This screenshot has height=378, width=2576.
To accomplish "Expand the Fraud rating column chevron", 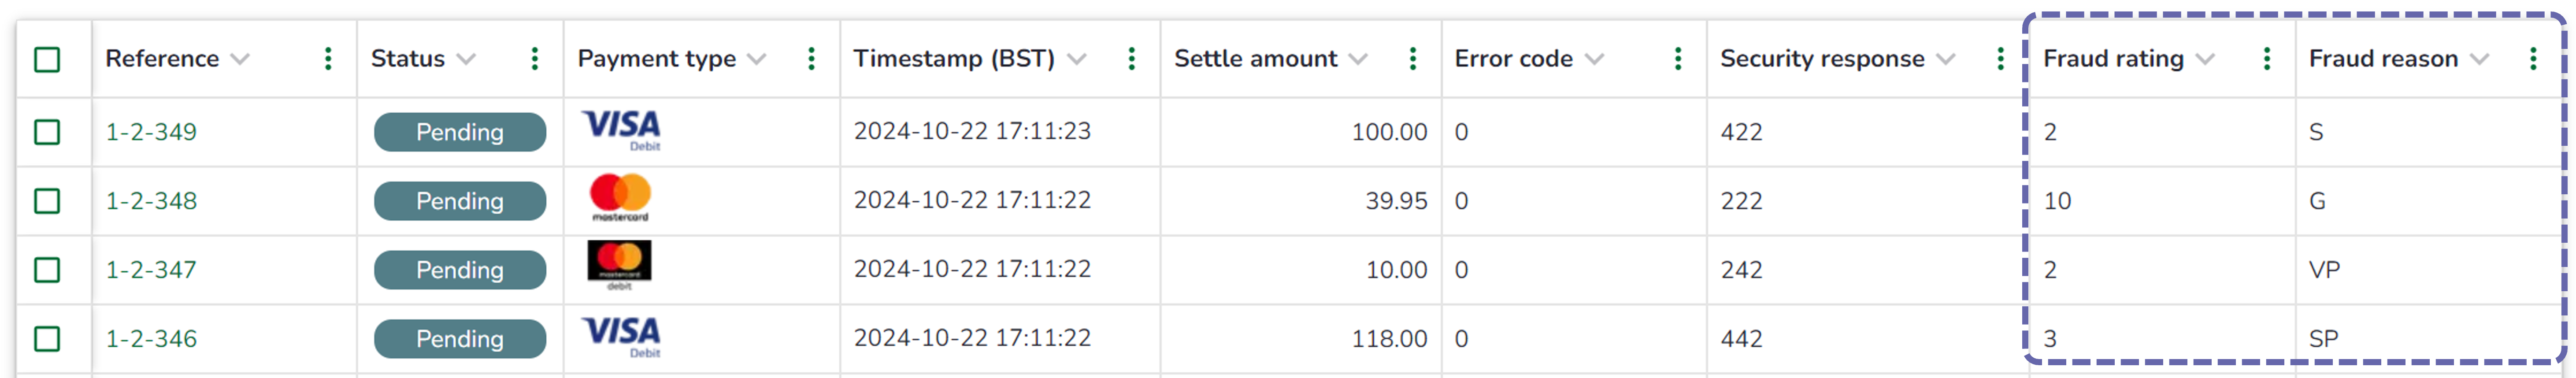I will (x=2205, y=59).
